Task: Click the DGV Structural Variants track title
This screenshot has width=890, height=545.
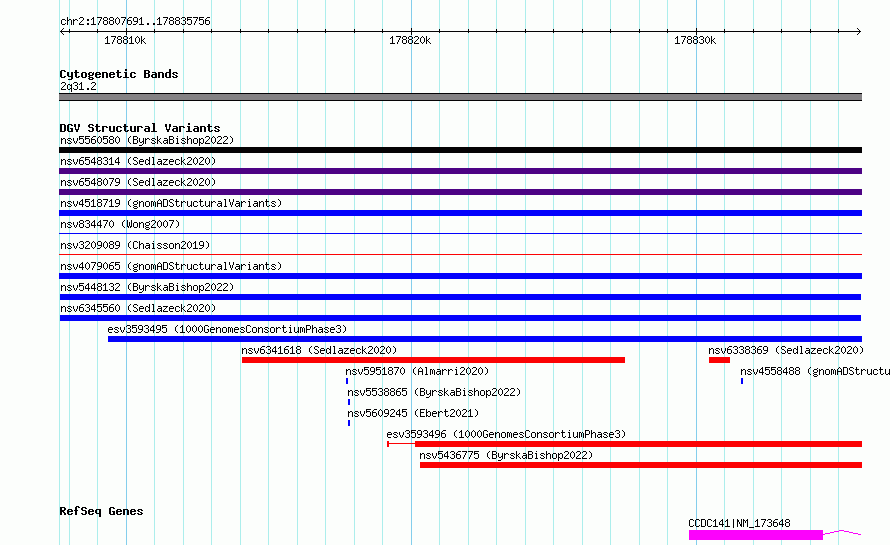Action: pyautogui.click(x=140, y=128)
